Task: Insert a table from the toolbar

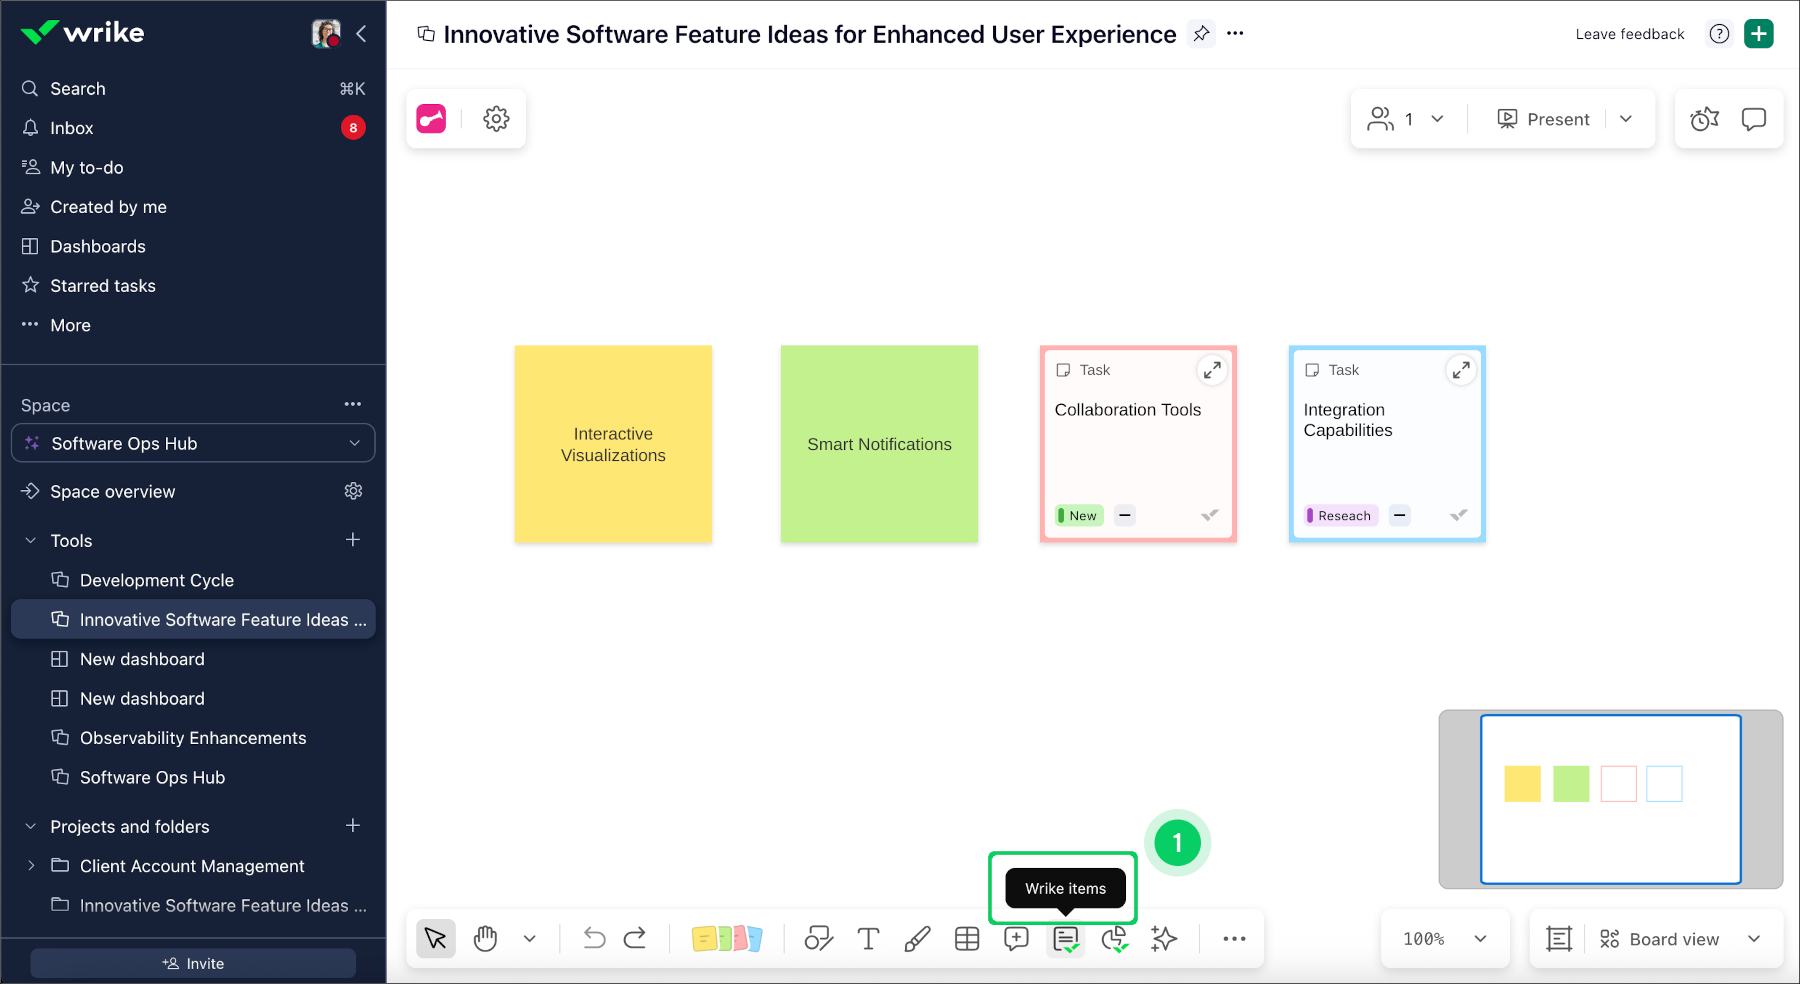Action: 967,939
